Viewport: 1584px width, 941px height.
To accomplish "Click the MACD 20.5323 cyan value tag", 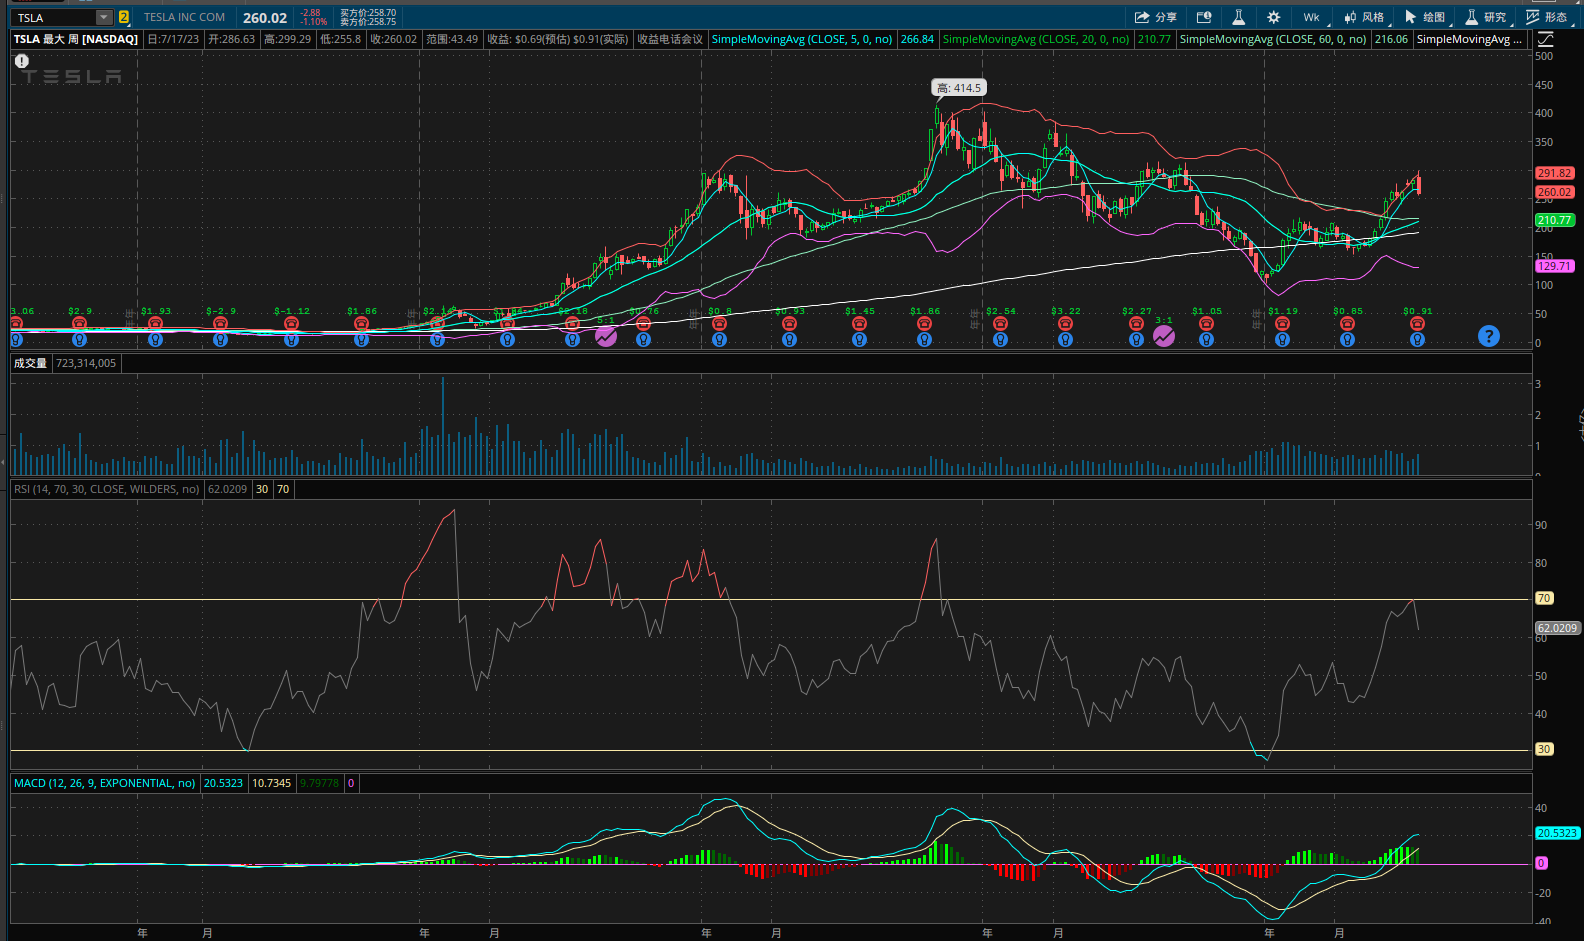I will pyautogui.click(x=1557, y=833).
